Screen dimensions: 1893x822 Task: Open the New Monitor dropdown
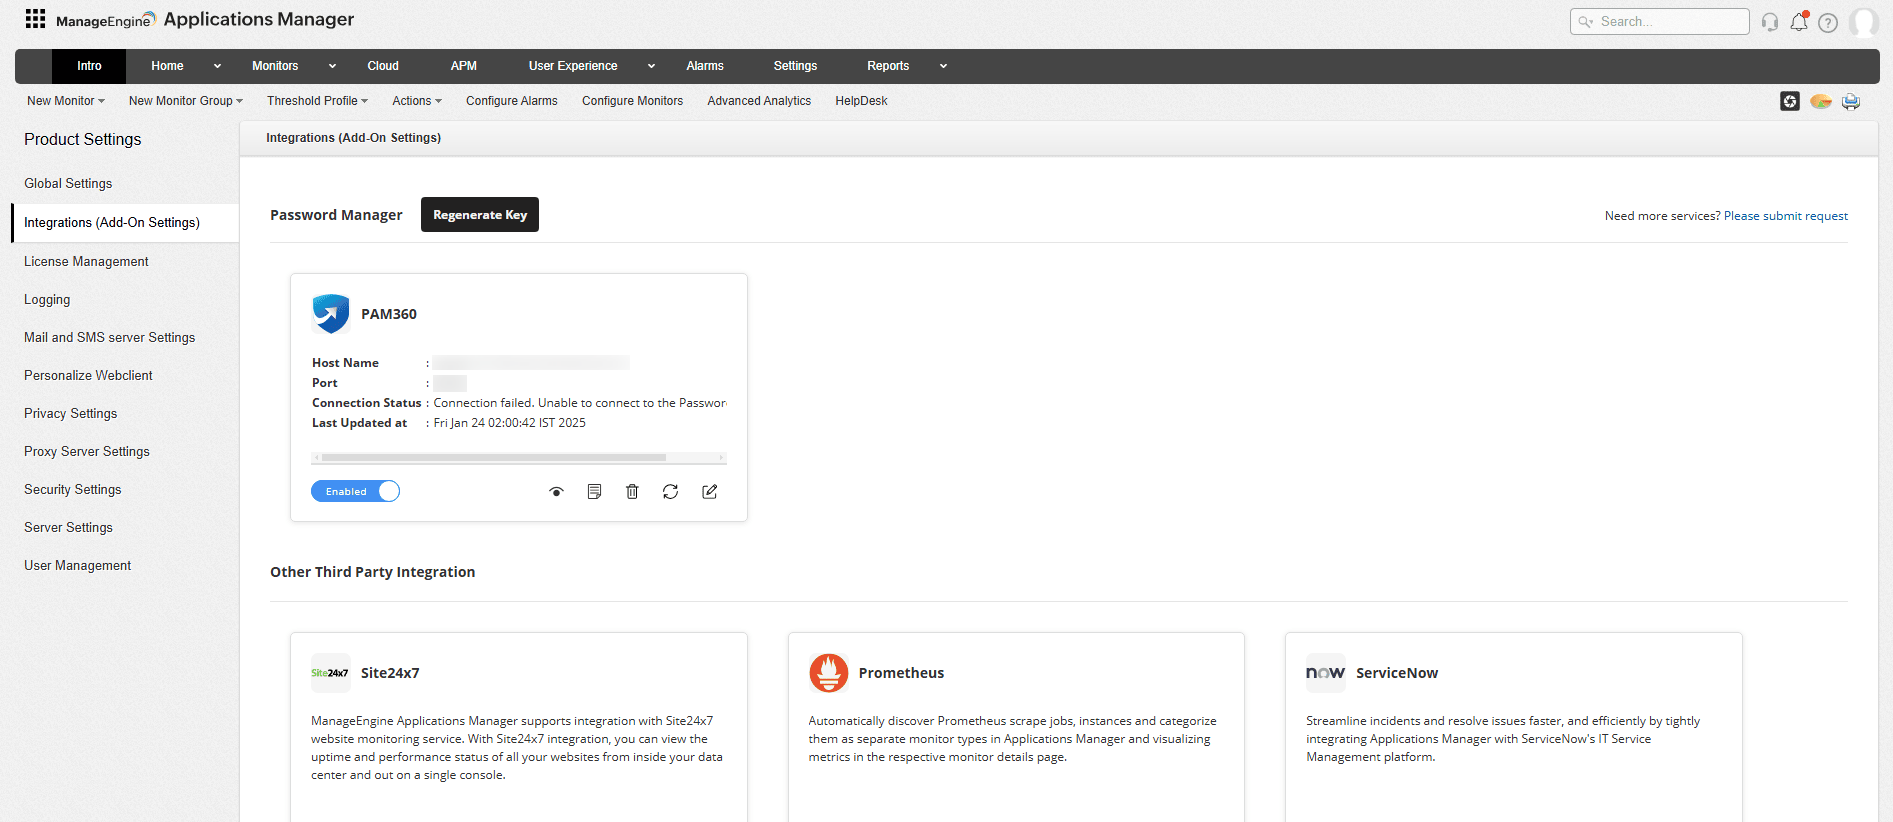click(66, 101)
